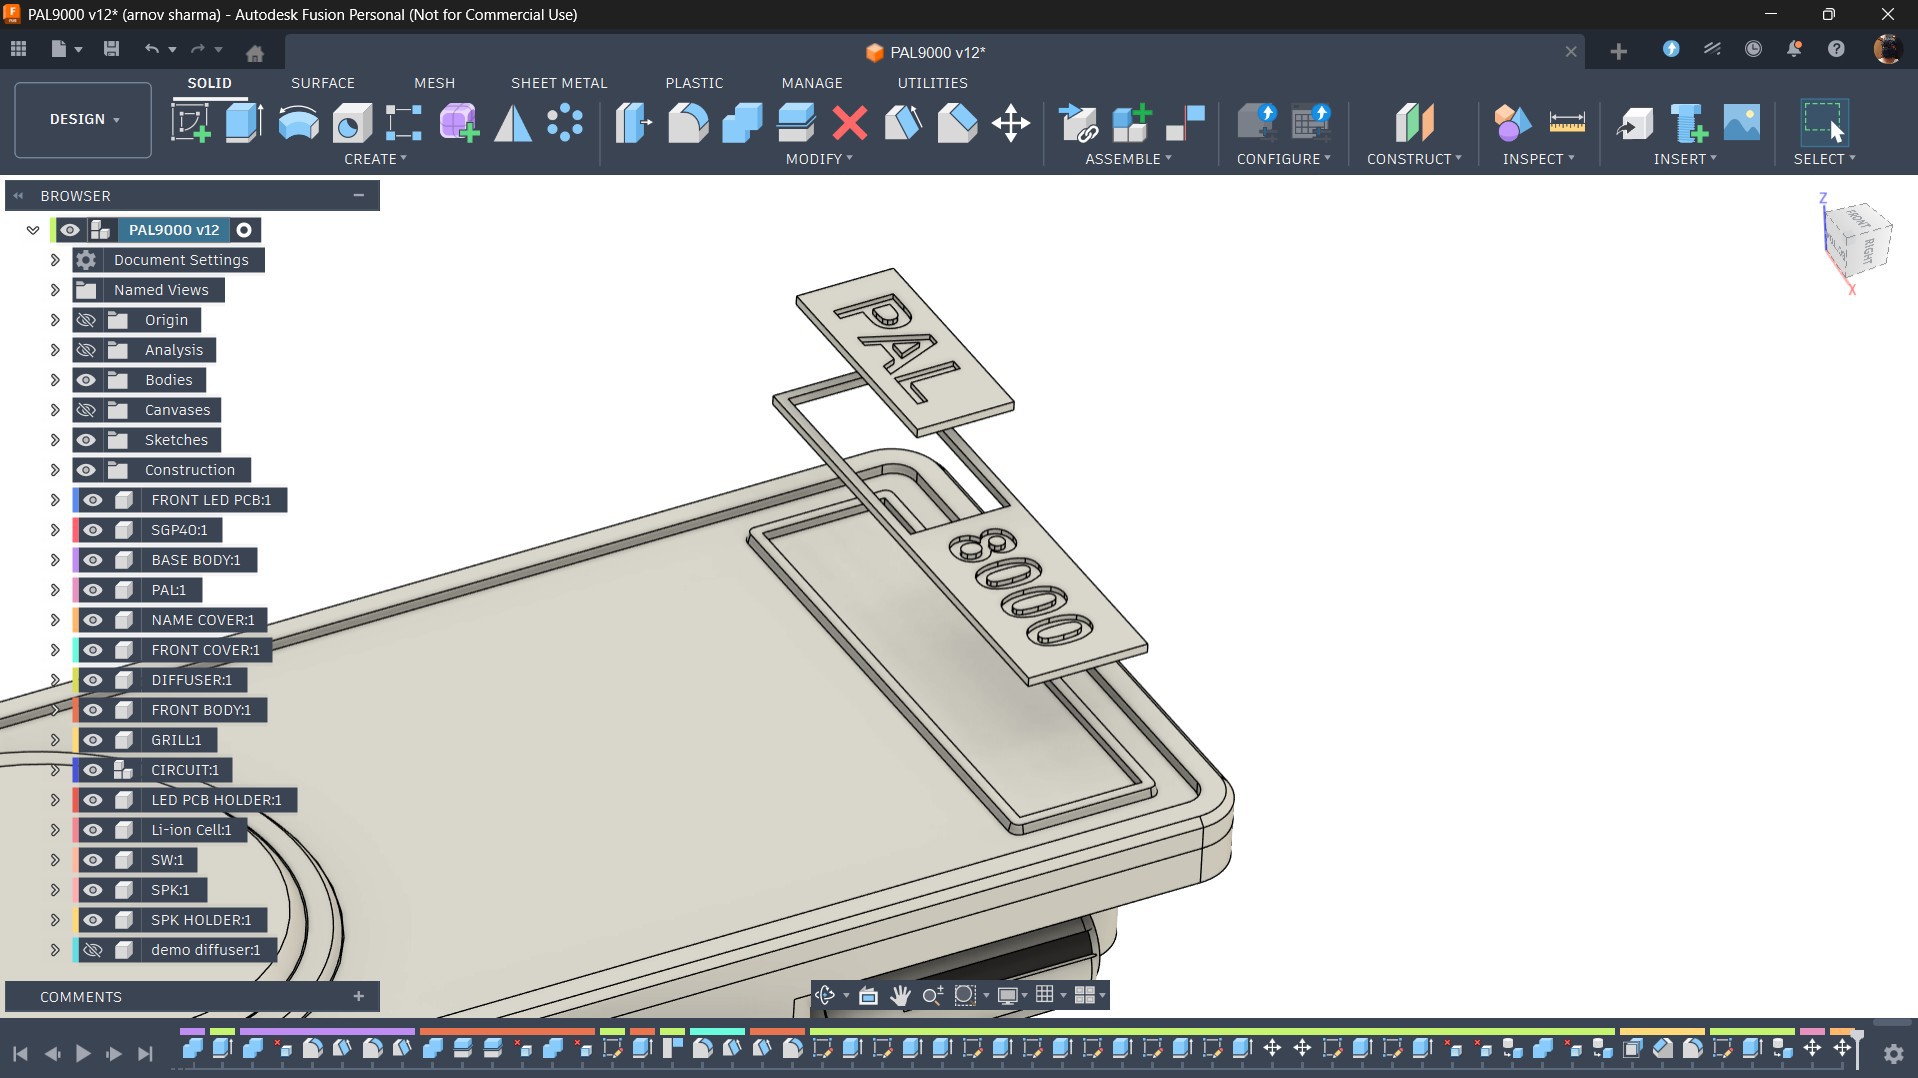This screenshot has height=1078, width=1918.
Task: Expand the Bodies folder
Action: tap(55, 380)
